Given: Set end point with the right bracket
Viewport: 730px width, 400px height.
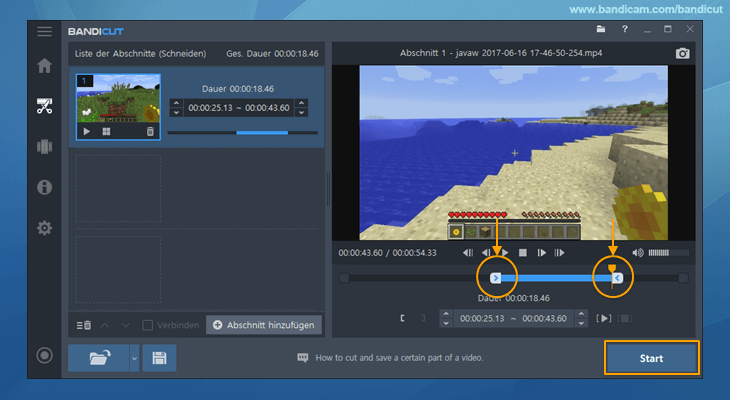Looking at the screenshot, I should point(423,319).
